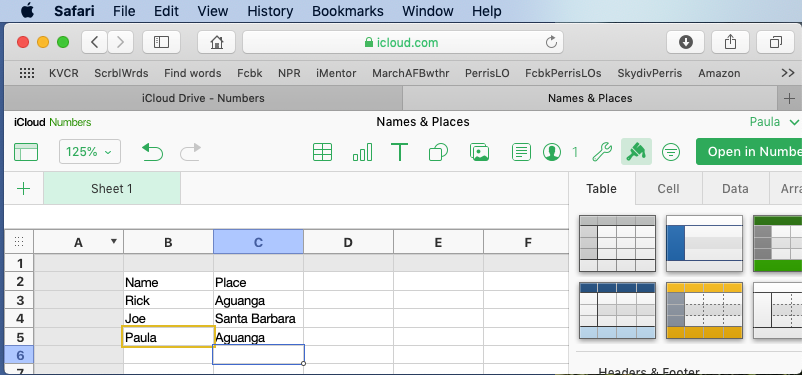This screenshot has height=375, width=802.
Task: Go forward with Safari forward arrow
Action: (121, 42)
